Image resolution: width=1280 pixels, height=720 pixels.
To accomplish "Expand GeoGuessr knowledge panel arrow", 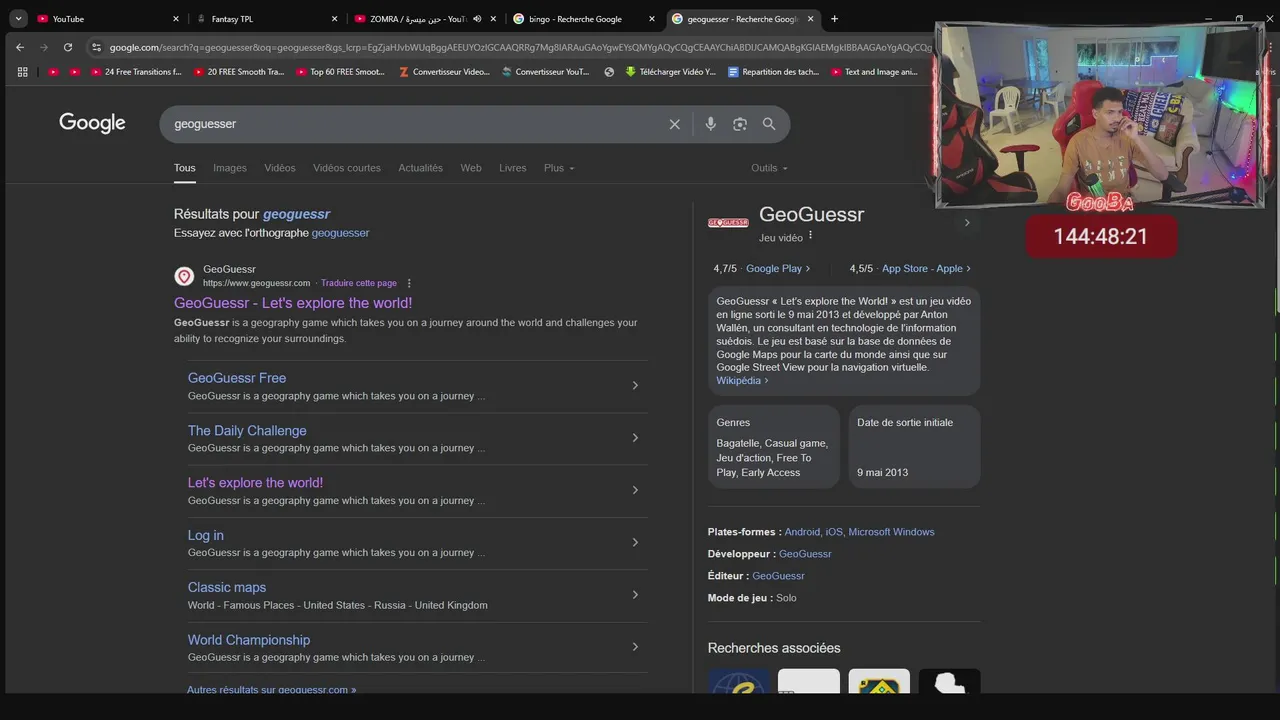I will 967,223.
